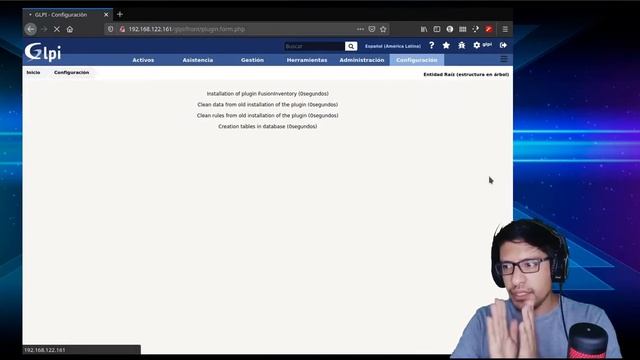Open user preferences gear icon

476,45
